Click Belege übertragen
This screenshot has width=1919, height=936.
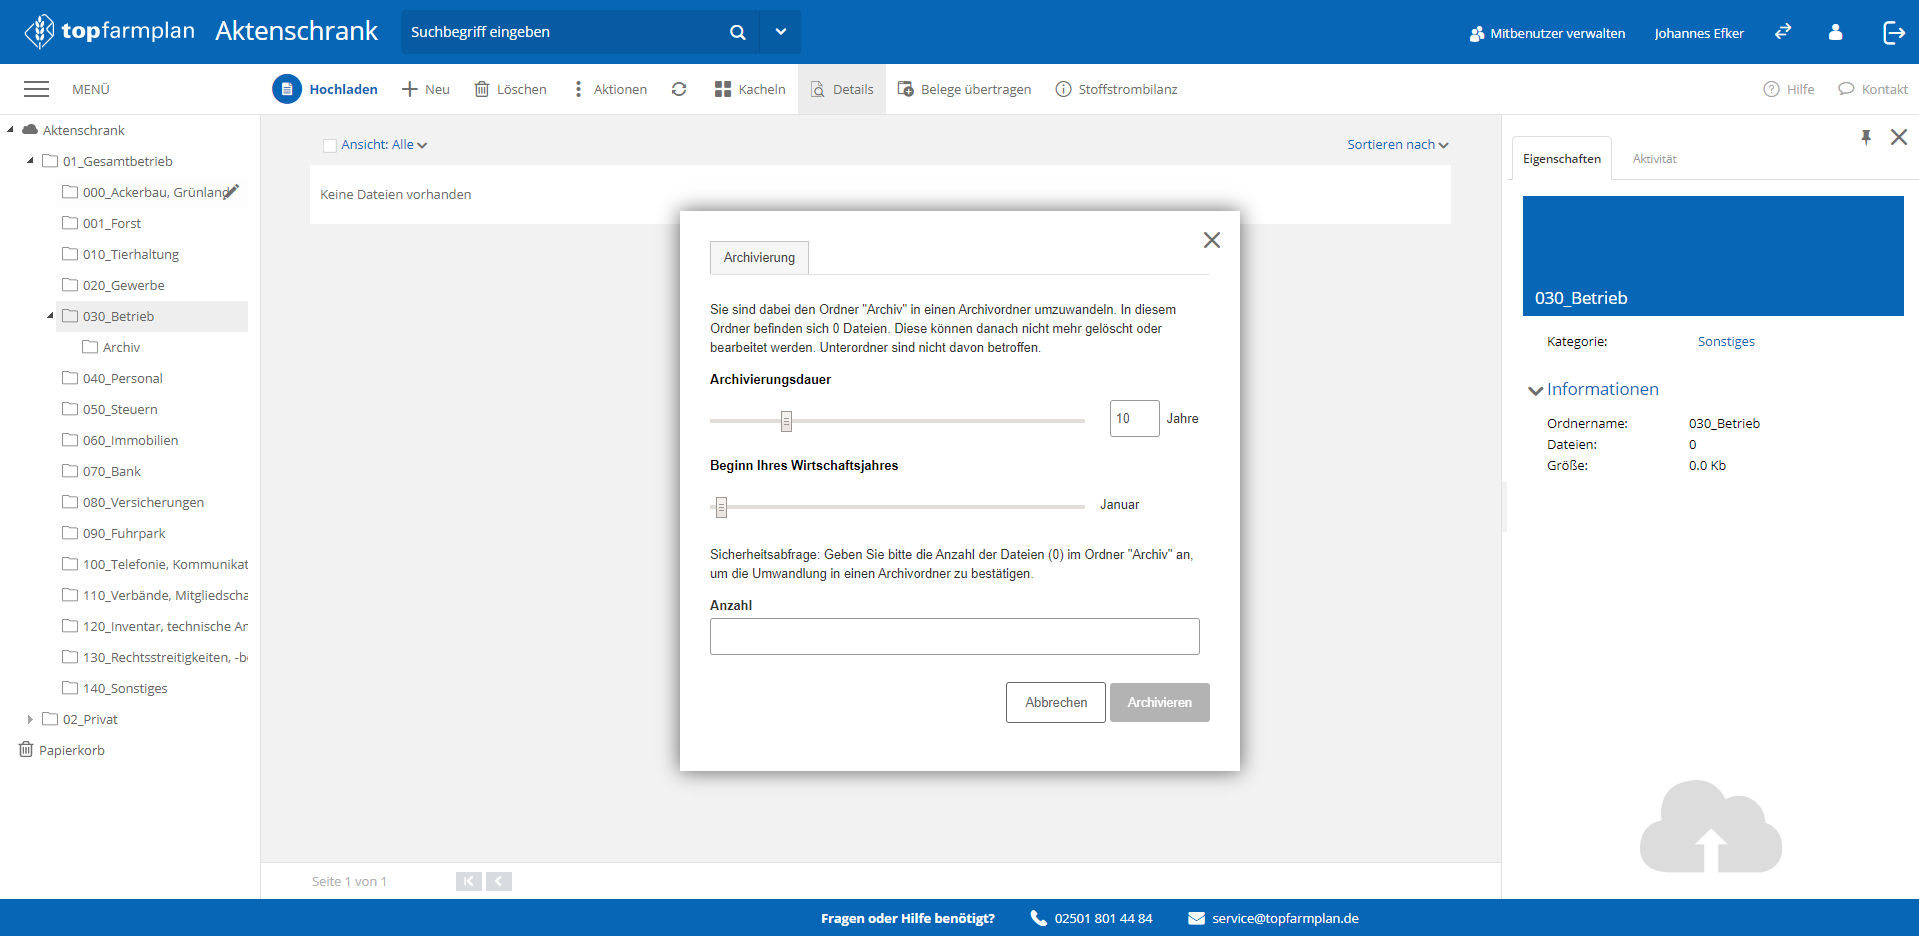tap(964, 89)
